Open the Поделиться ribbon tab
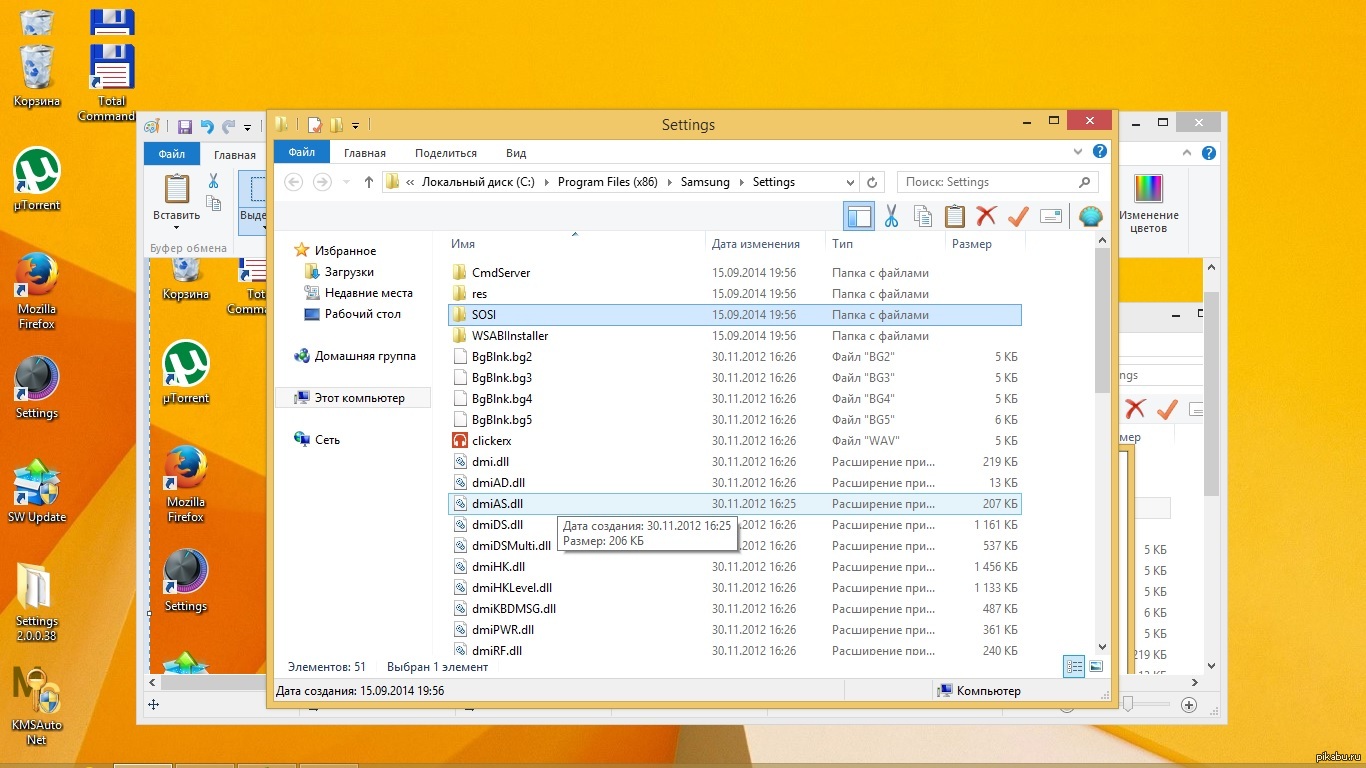The width and height of the screenshot is (1366, 768). [x=445, y=153]
